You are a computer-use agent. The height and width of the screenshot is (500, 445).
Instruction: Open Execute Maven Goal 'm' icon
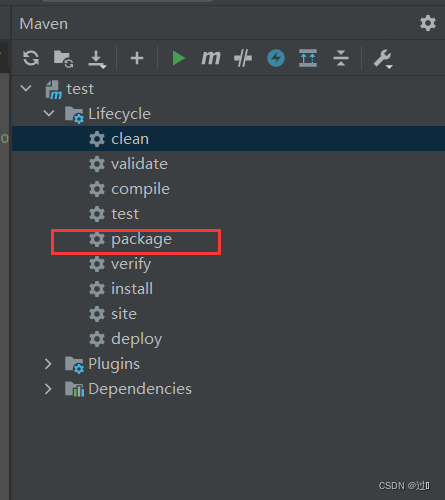(x=211, y=58)
